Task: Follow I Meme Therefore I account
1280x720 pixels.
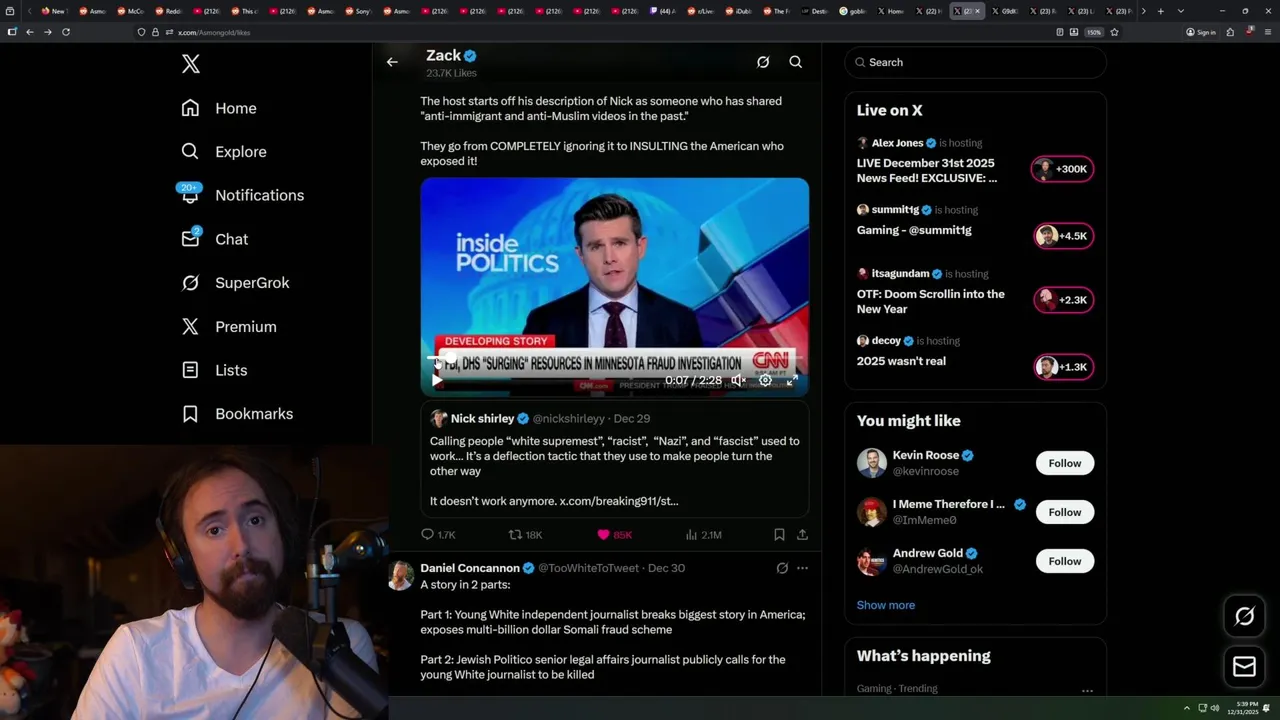Action: point(1065,512)
